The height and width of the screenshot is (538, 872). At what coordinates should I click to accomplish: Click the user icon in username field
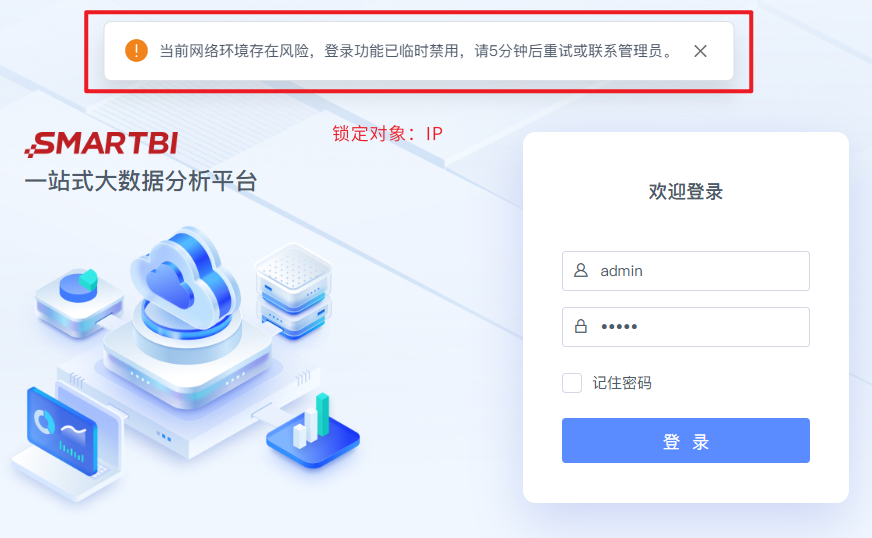tap(581, 270)
